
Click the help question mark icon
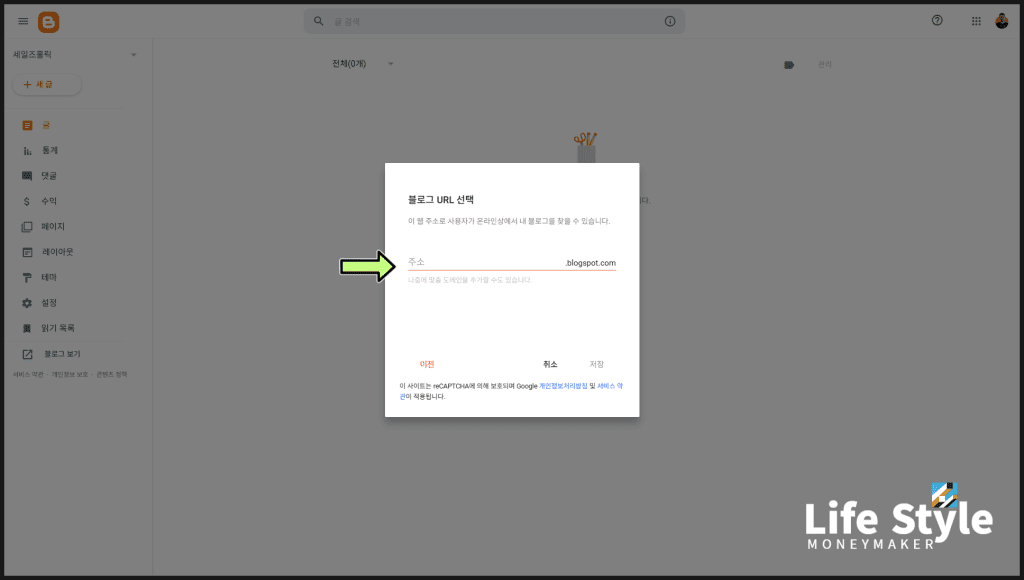click(936, 20)
